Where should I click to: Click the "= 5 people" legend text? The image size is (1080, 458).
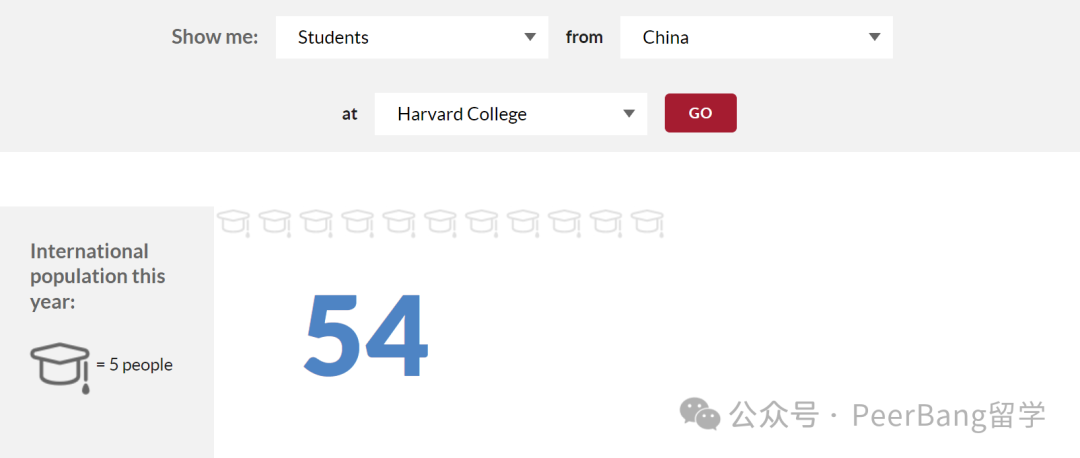point(134,365)
